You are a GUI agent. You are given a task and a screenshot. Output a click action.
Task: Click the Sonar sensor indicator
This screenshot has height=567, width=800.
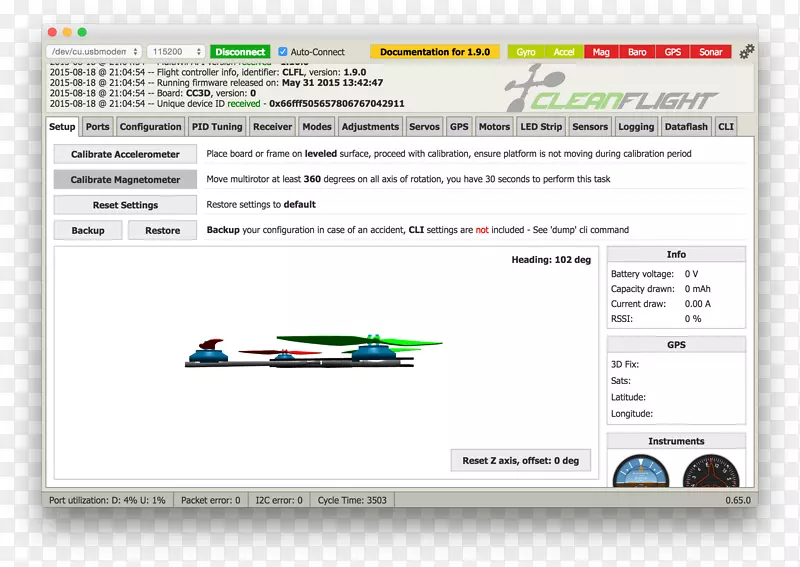[x=711, y=52]
